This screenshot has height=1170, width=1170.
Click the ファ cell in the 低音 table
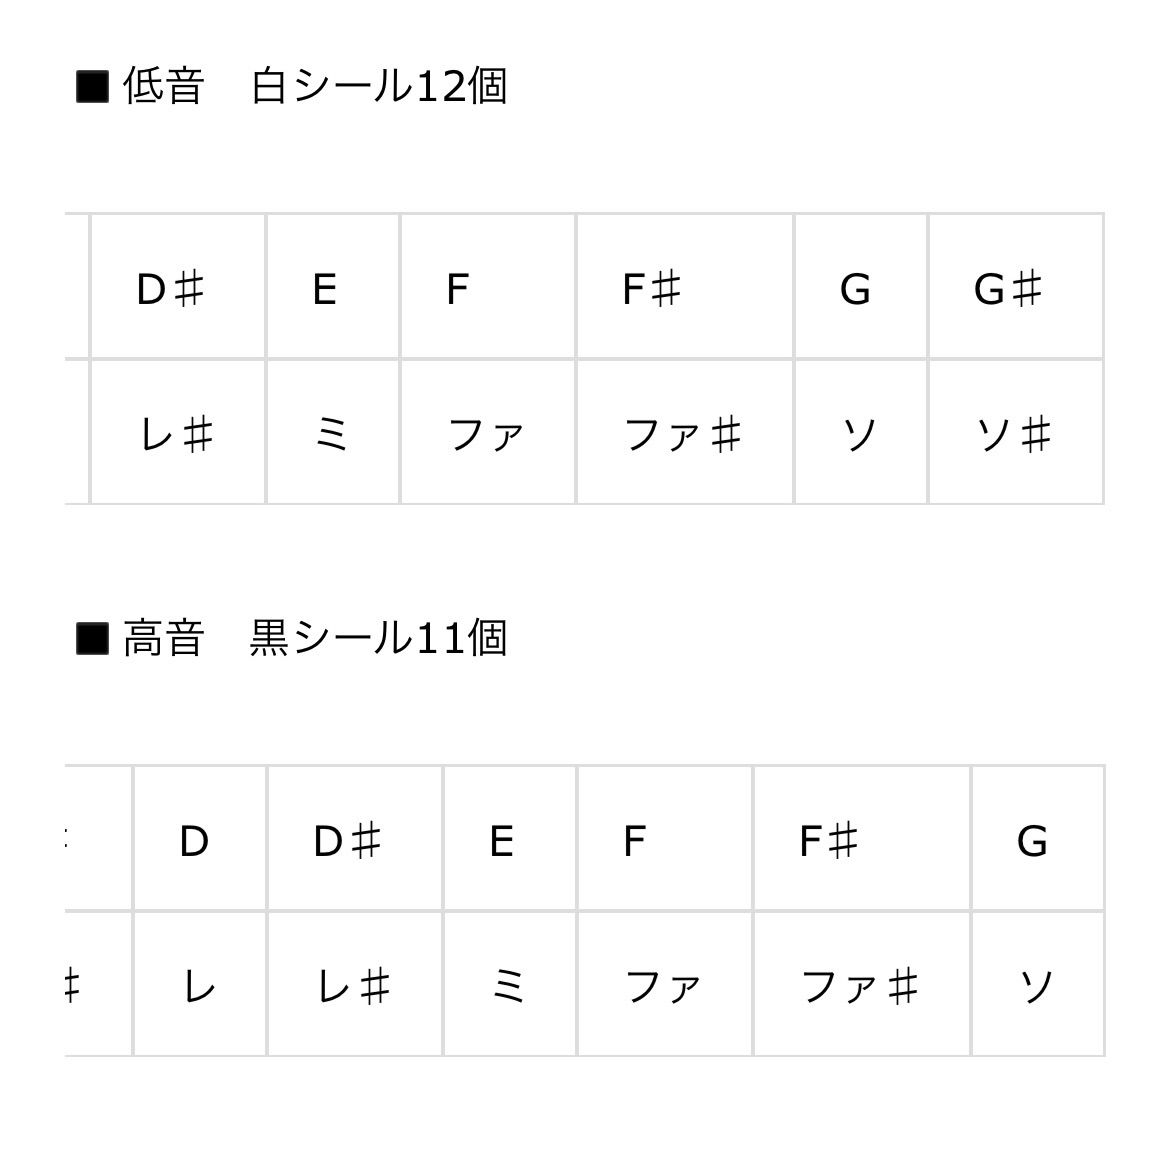click(488, 434)
